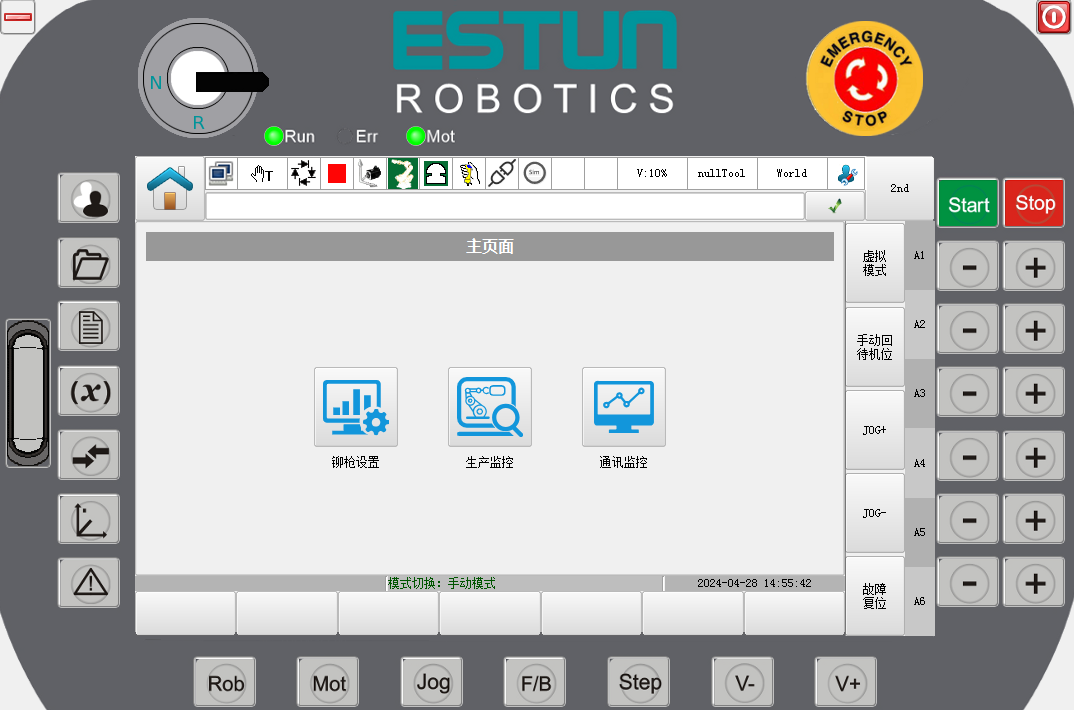Open the nullTool tool selector

coord(722,174)
